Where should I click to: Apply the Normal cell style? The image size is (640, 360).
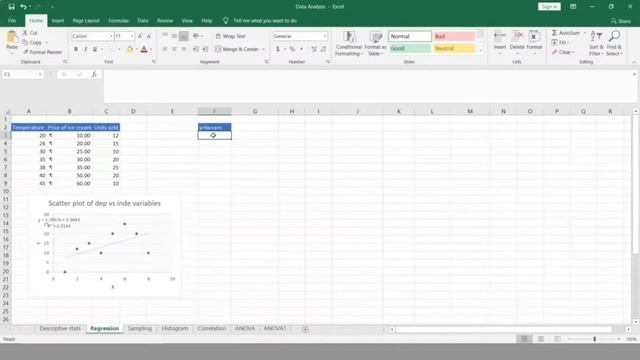pos(410,36)
